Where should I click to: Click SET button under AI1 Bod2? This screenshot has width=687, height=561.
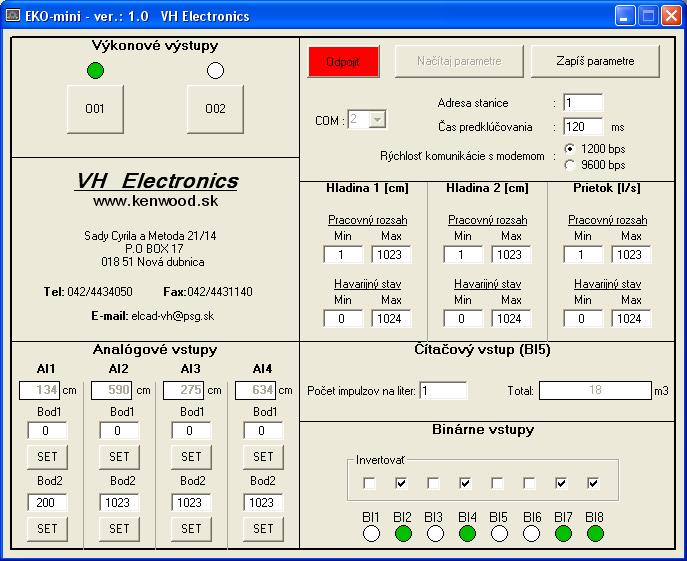47,529
